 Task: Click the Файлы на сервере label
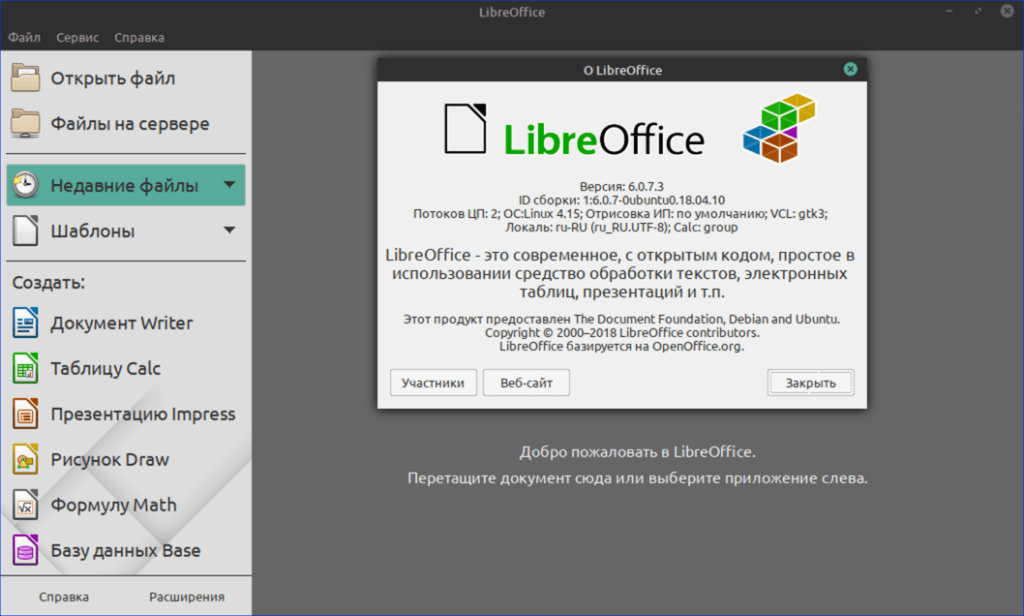(x=130, y=123)
